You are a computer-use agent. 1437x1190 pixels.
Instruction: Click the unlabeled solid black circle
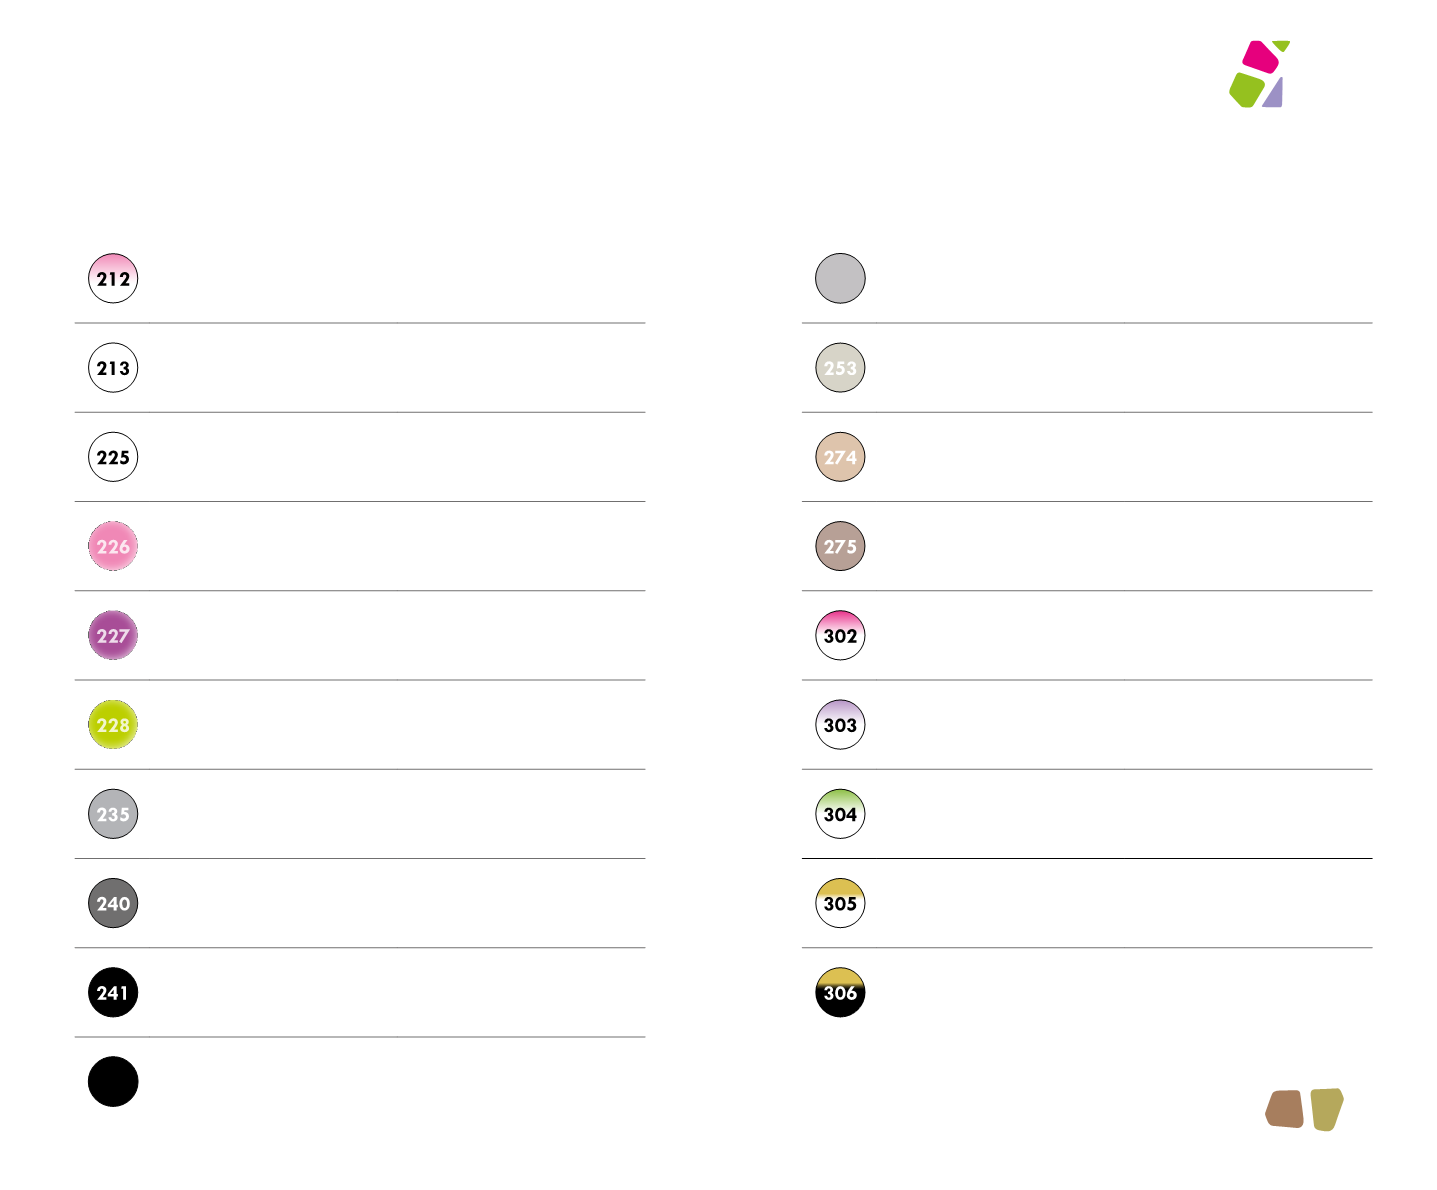tap(113, 1082)
